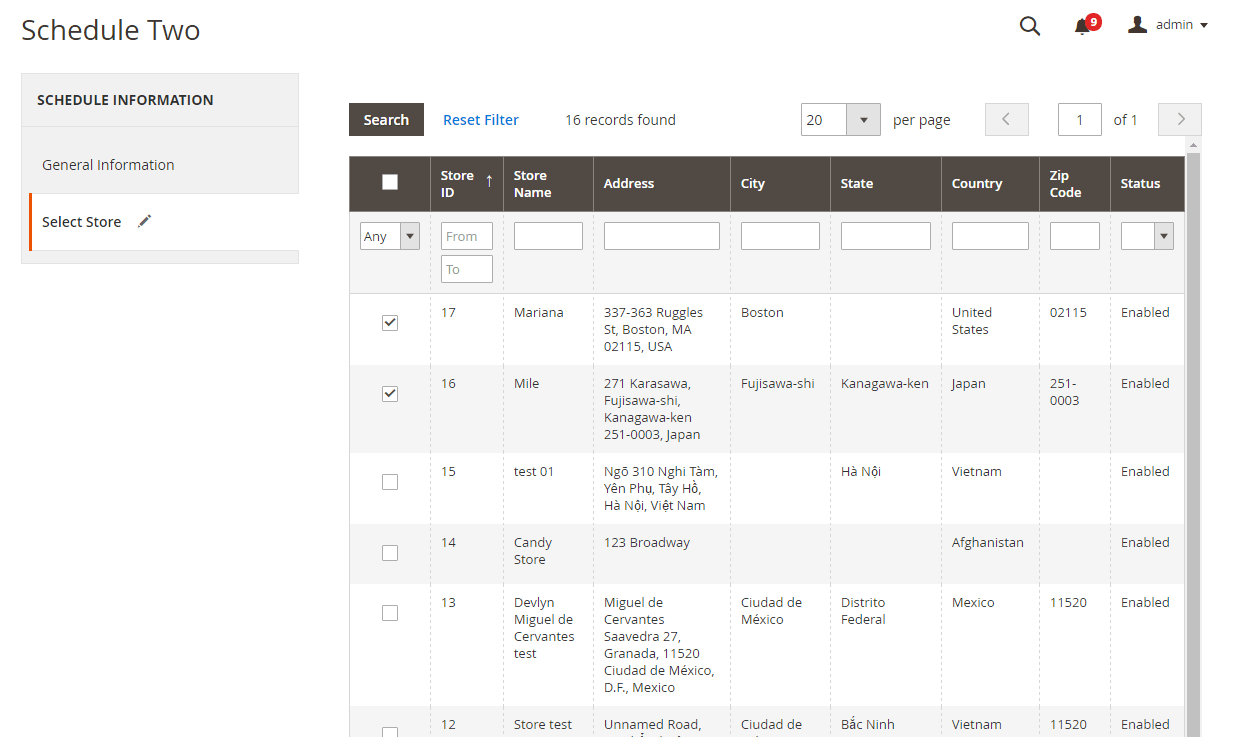Click the Store ID sort arrow

(489, 181)
